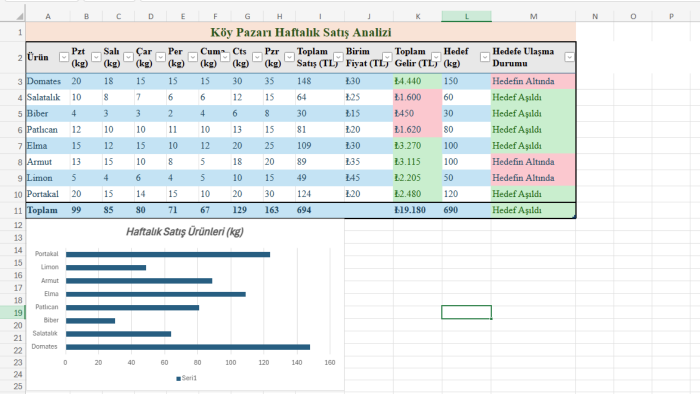This screenshot has width=700, height=394.
Task: Open the Per (kg) filter dropdown
Action: point(192,57)
